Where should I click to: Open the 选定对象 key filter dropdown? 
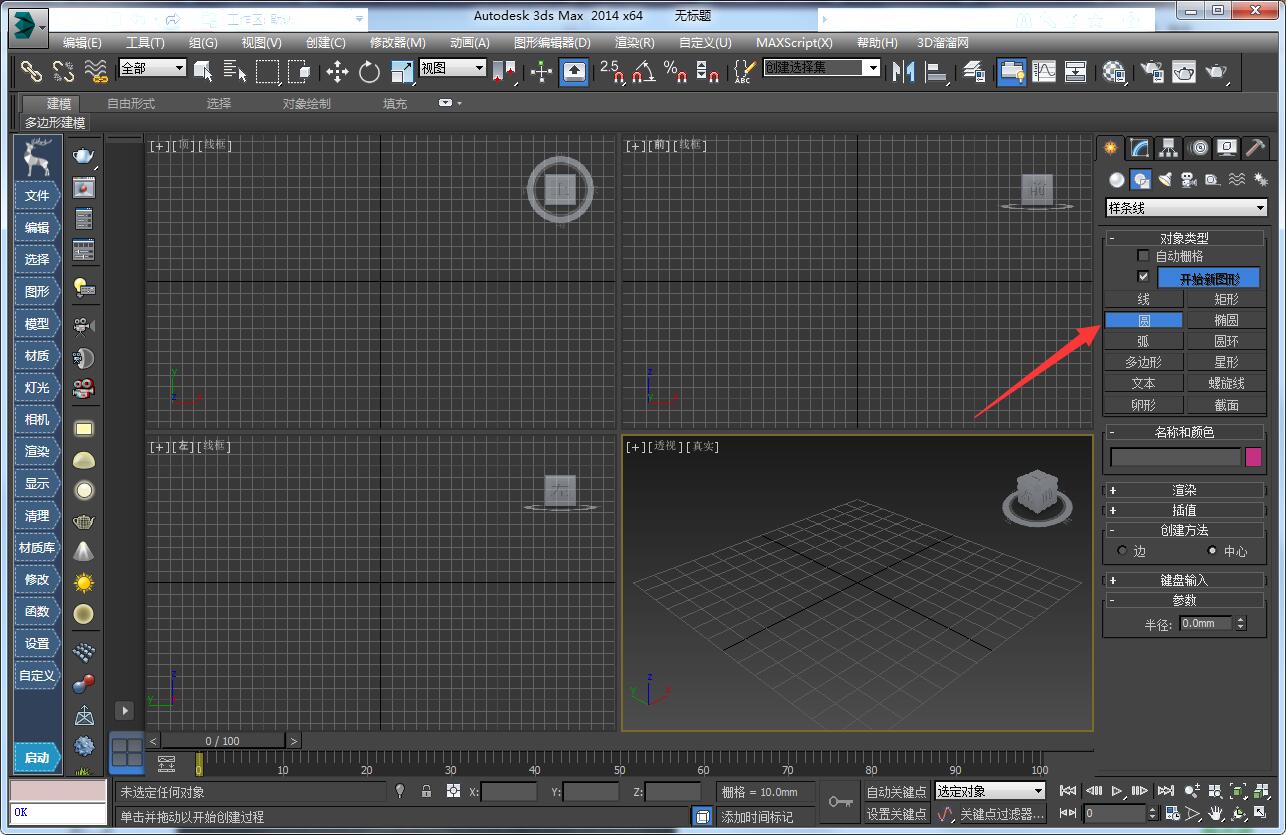point(990,791)
